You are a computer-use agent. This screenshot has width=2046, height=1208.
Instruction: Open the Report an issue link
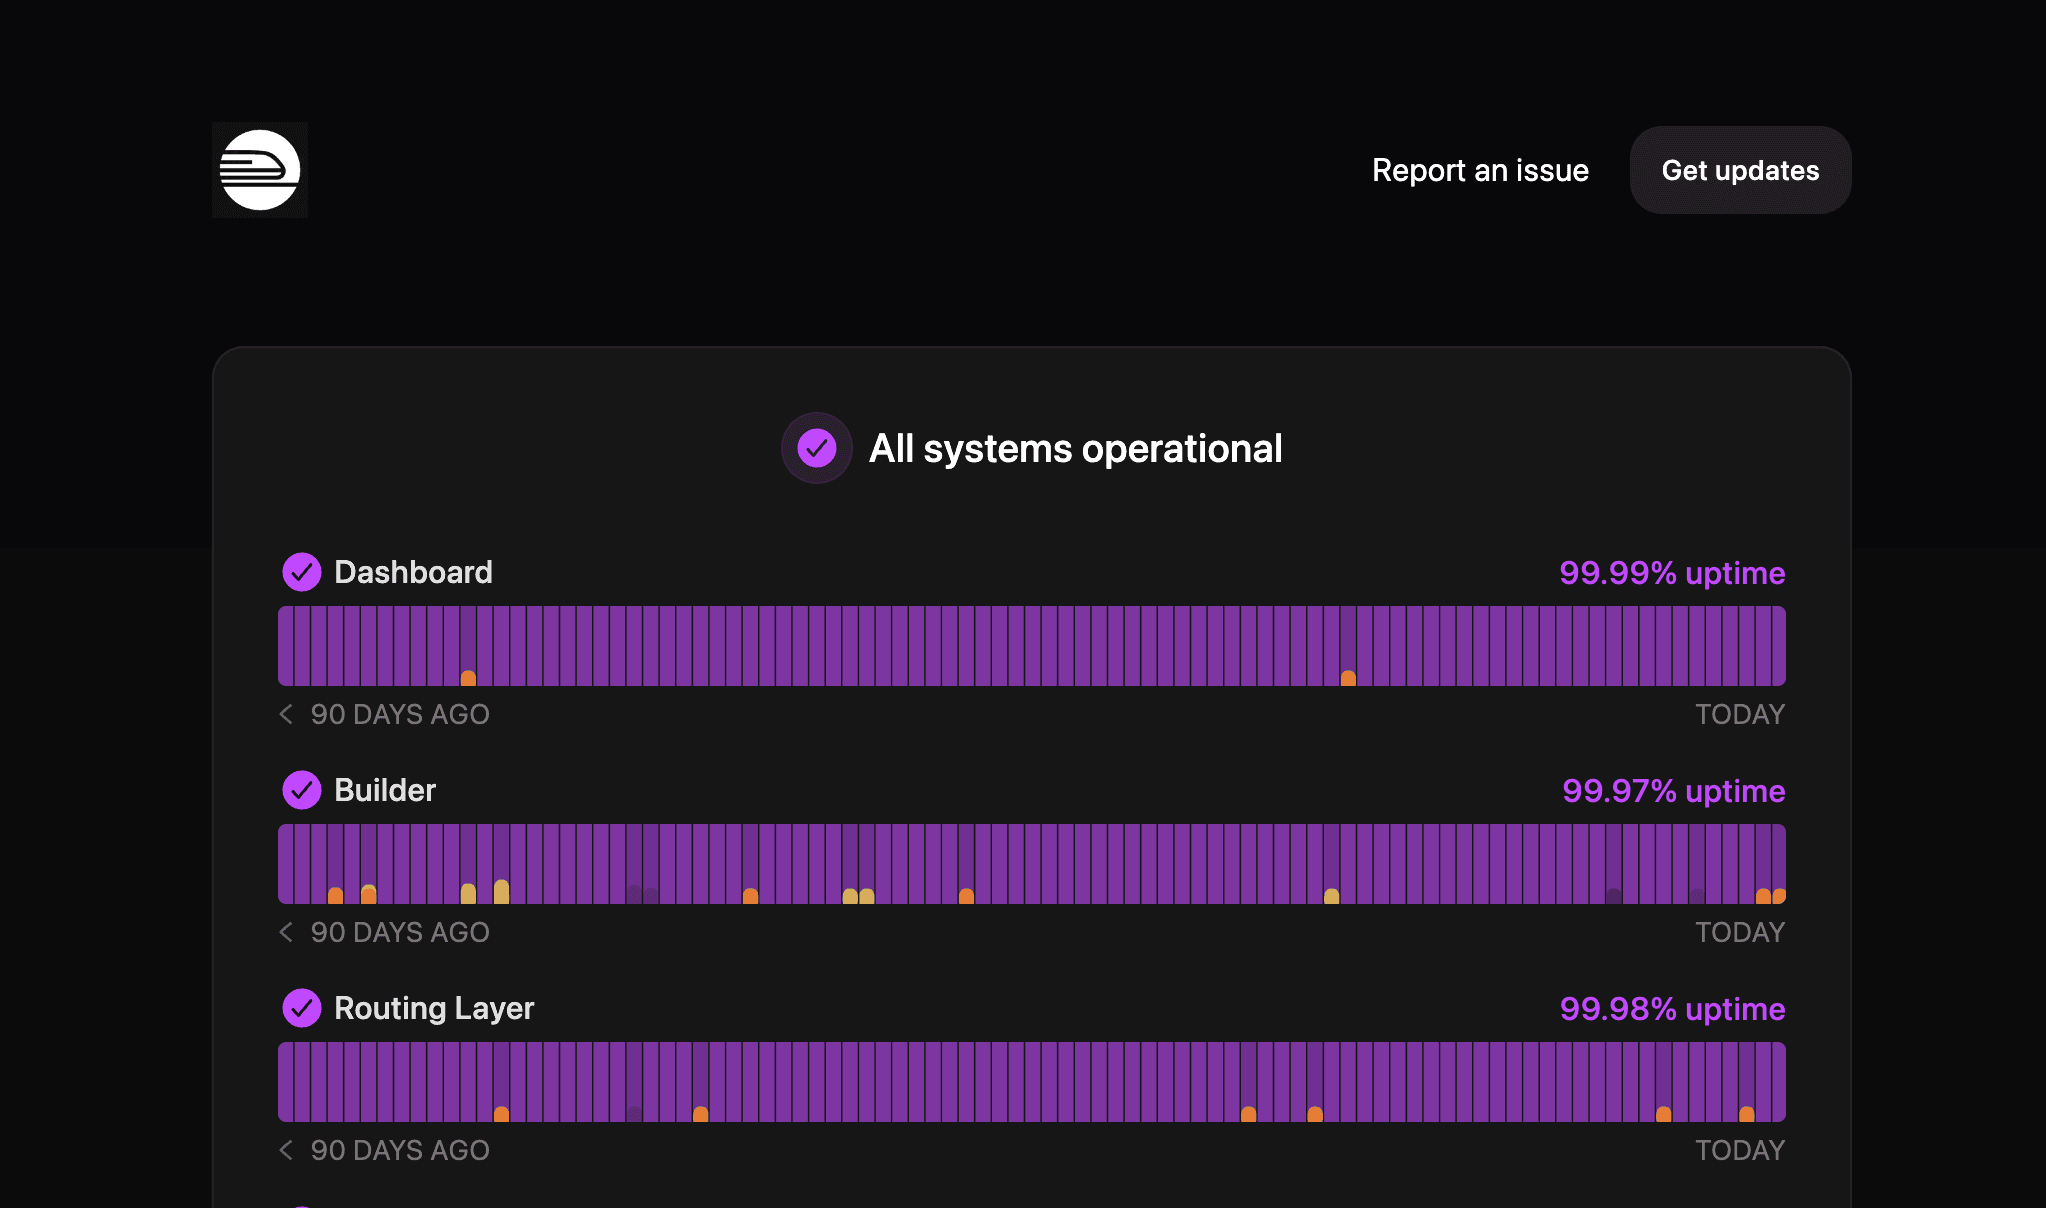pyautogui.click(x=1480, y=170)
